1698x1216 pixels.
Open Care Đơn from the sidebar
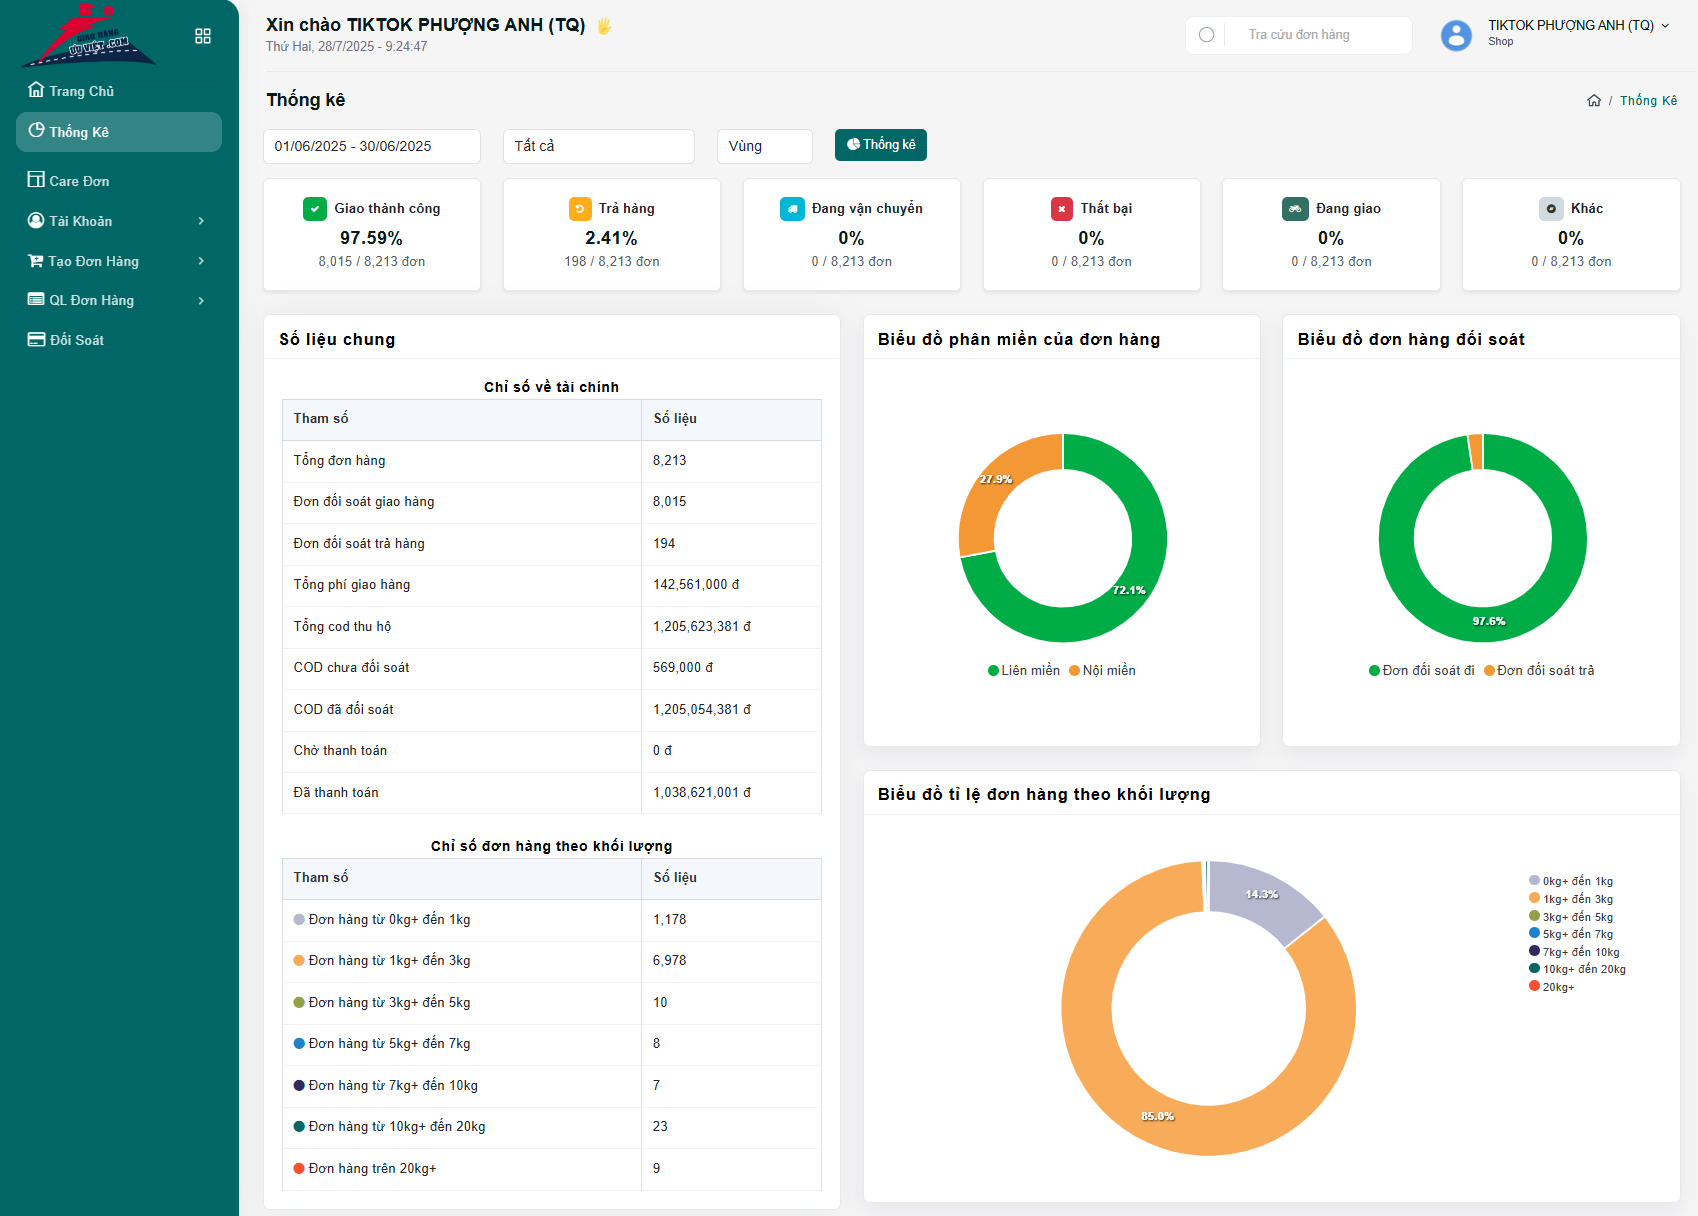pos(79,181)
